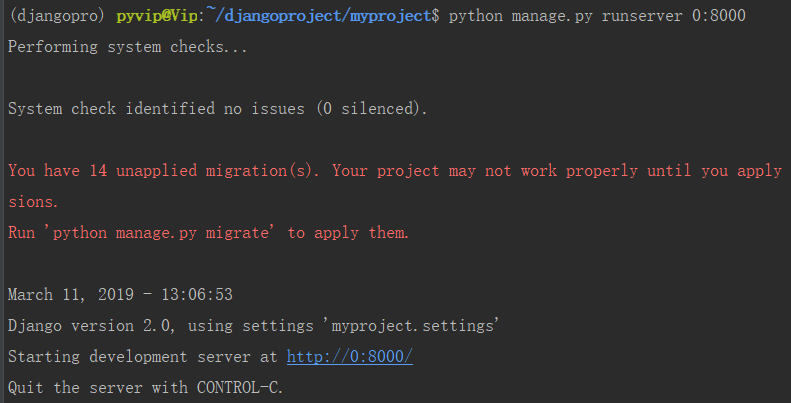Click the '~/djangoproject/myproject' path in prompt
This screenshot has width=791, height=403.
[319, 16]
